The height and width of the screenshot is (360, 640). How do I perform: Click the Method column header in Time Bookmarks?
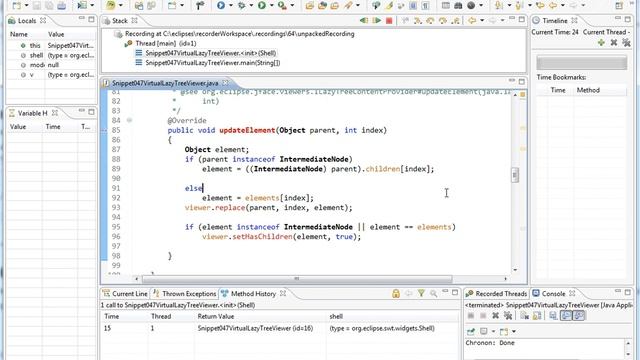pos(600,90)
